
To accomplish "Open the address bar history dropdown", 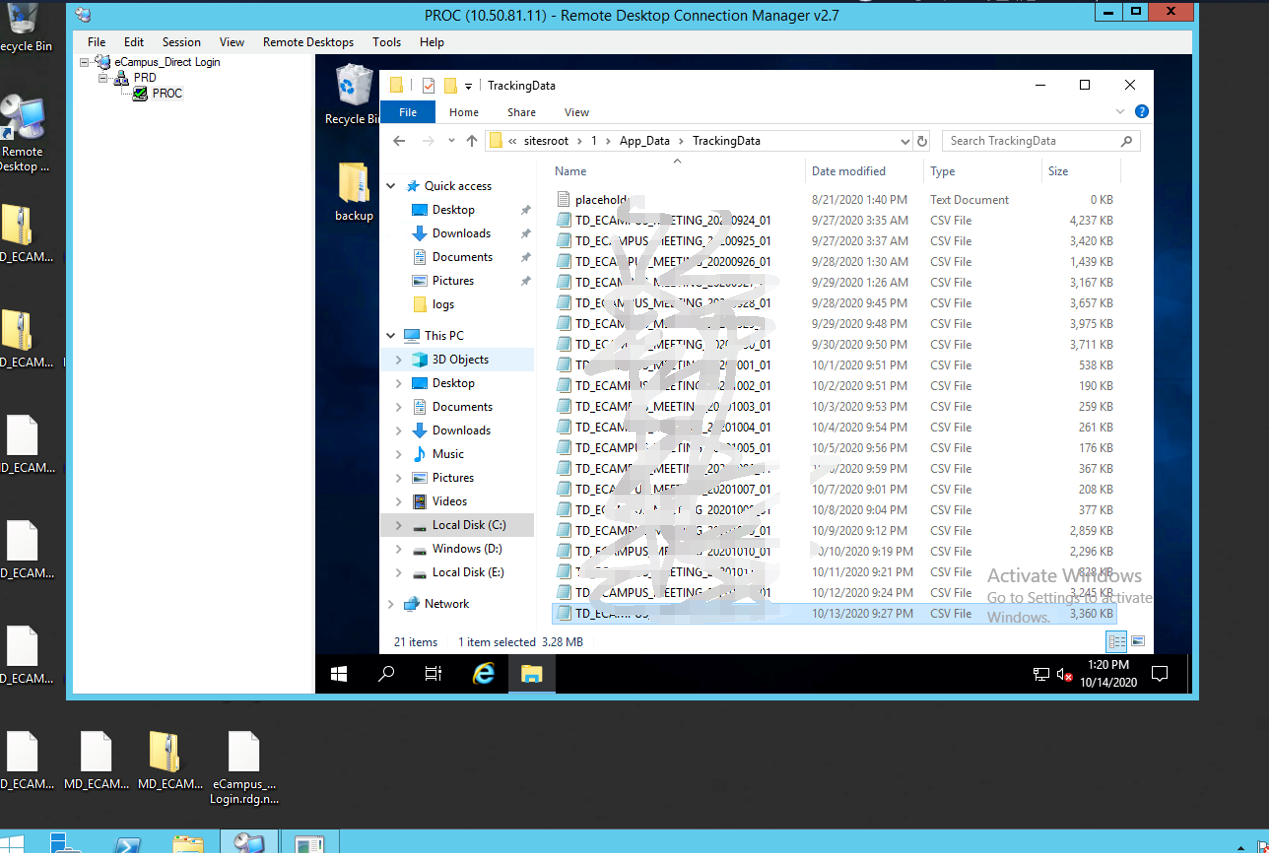I will tap(904, 141).
